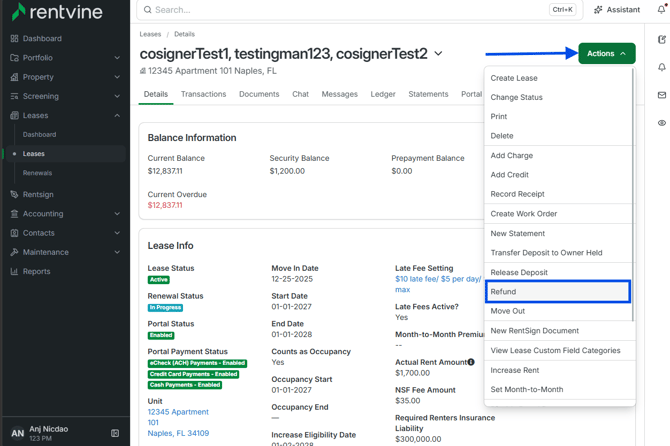Click the envelope icon in right rail
Image resolution: width=670 pixels, height=446 pixels.
tap(662, 95)
